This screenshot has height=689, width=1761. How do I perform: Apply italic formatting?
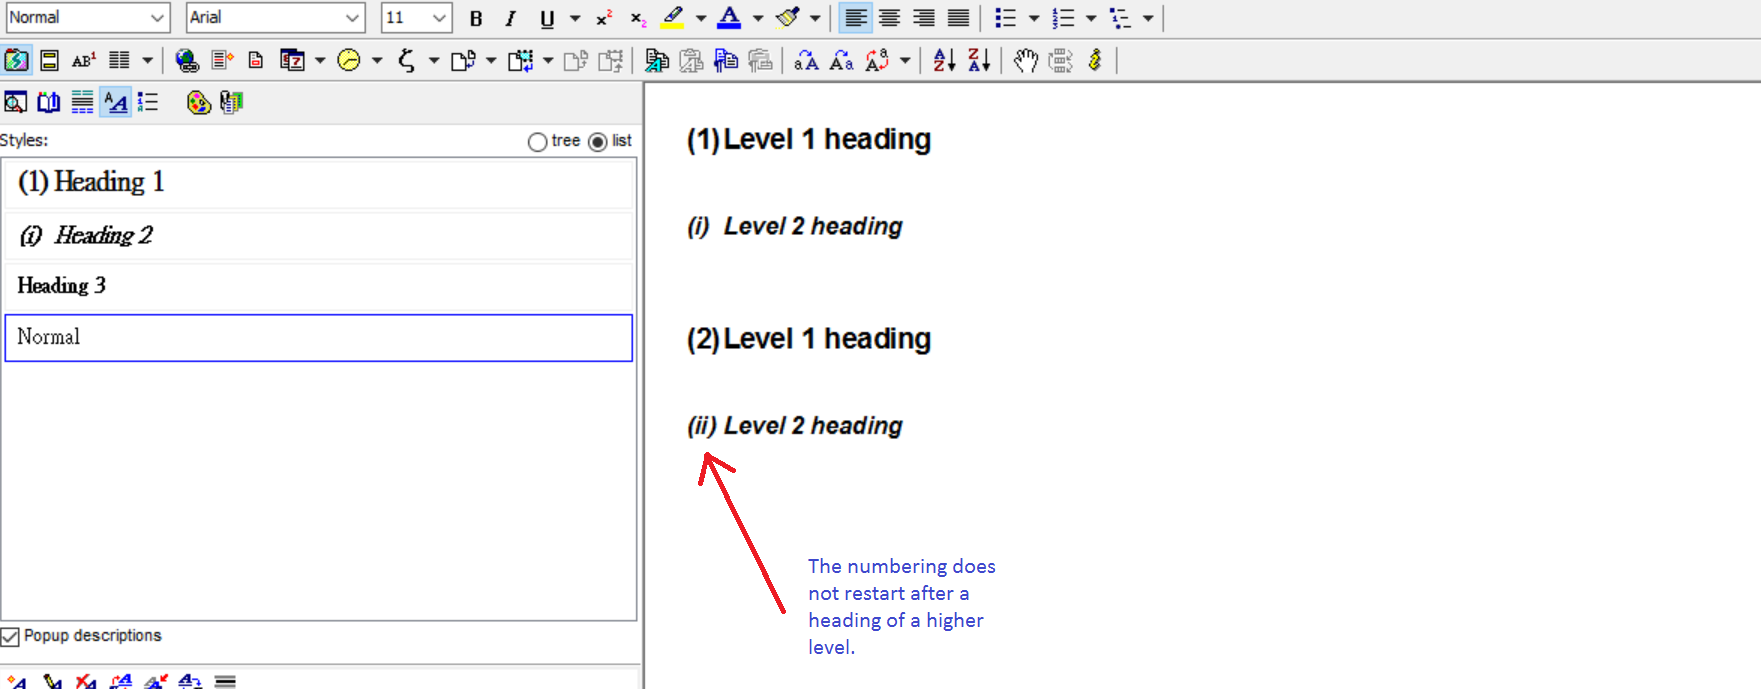pos(510,18)
